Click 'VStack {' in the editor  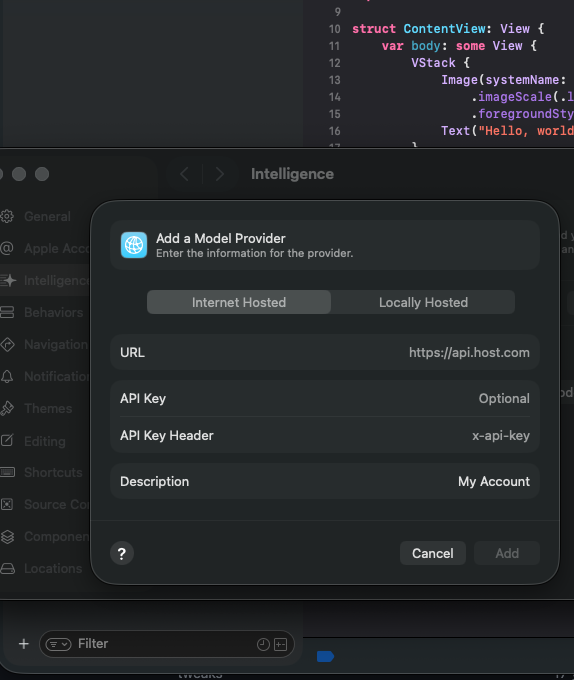[x=440, y=63]
